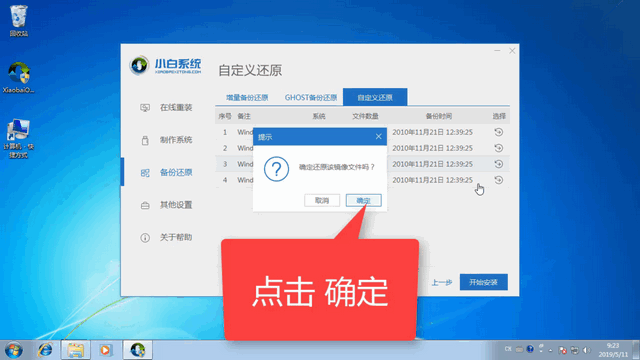This screenshot has width=640, height=360.
Task: Show hidden tray icons arrow
Action: (x=550, y=350)
